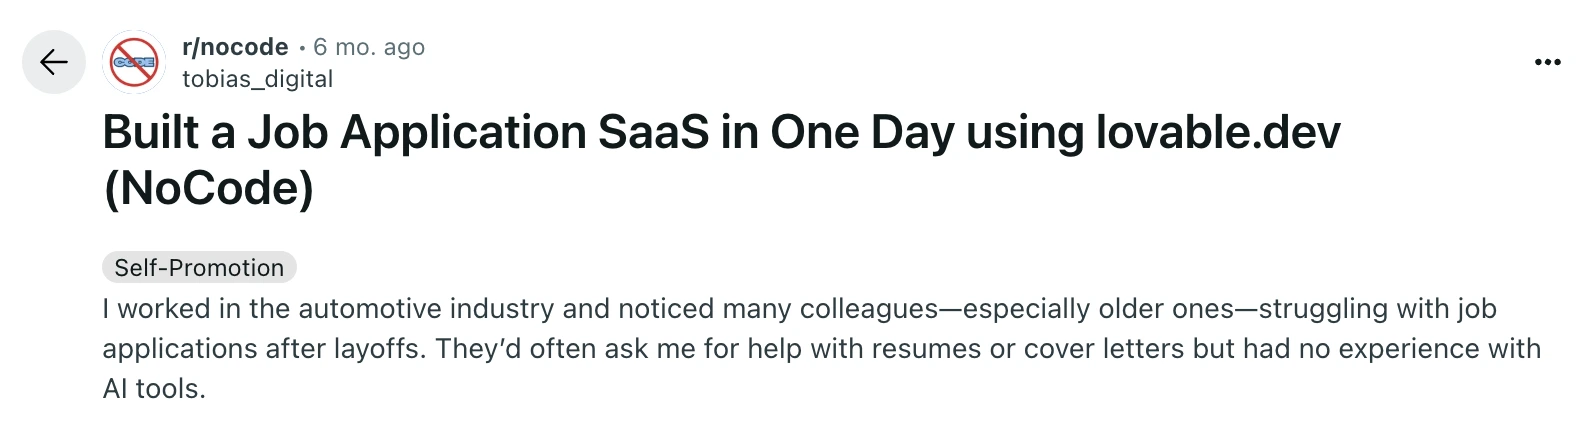Open the three-dot post options menu
The height and width of the screenshot is (428, 1582).
tap(1546, 62)
